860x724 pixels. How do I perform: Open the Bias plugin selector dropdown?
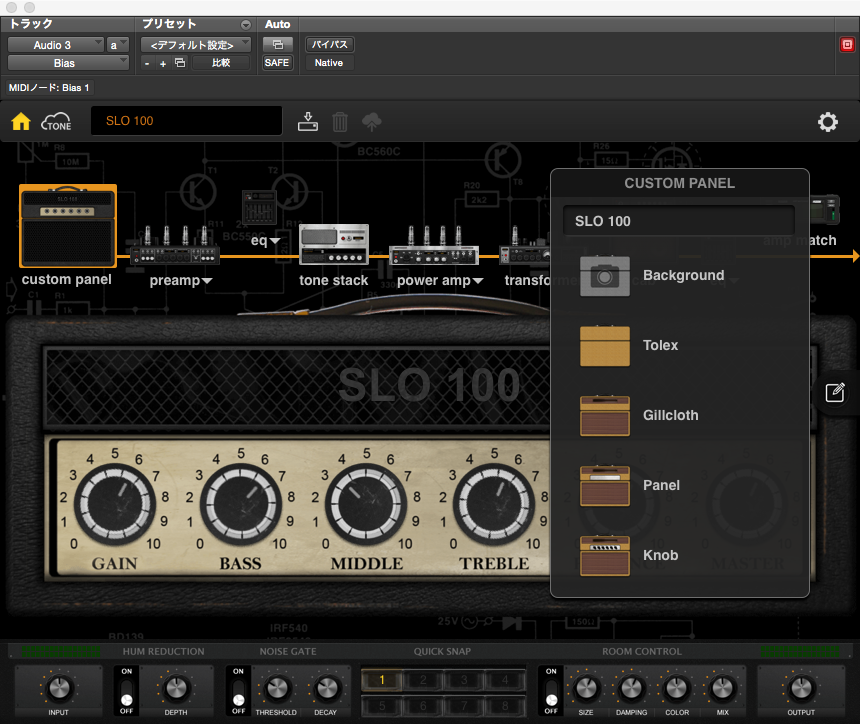pos(69,63)
